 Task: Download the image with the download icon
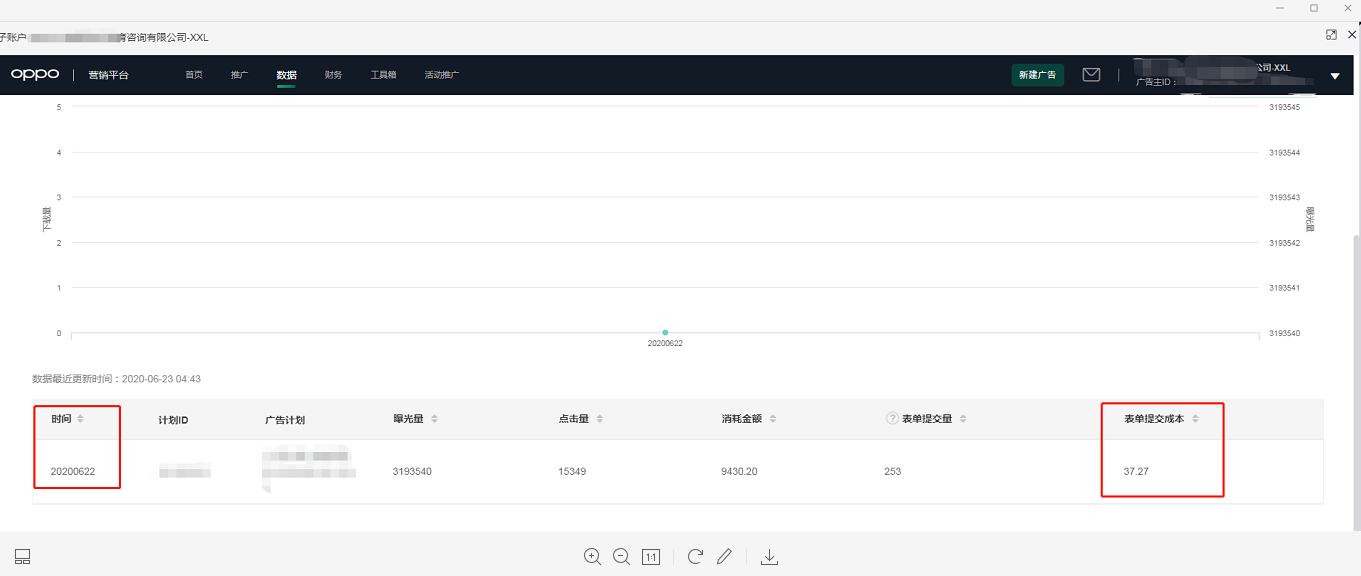point(769,557)
